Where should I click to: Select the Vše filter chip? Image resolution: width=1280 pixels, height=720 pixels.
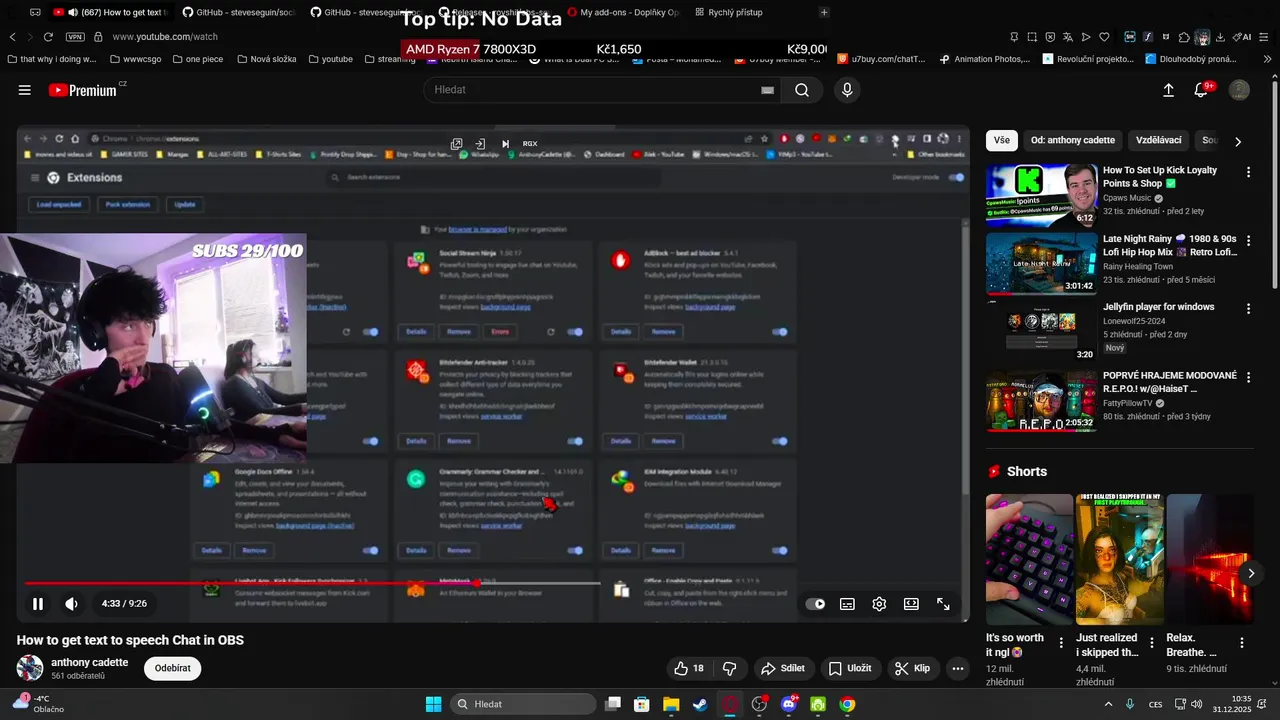pyautogui.click(x=1001, y=141)
